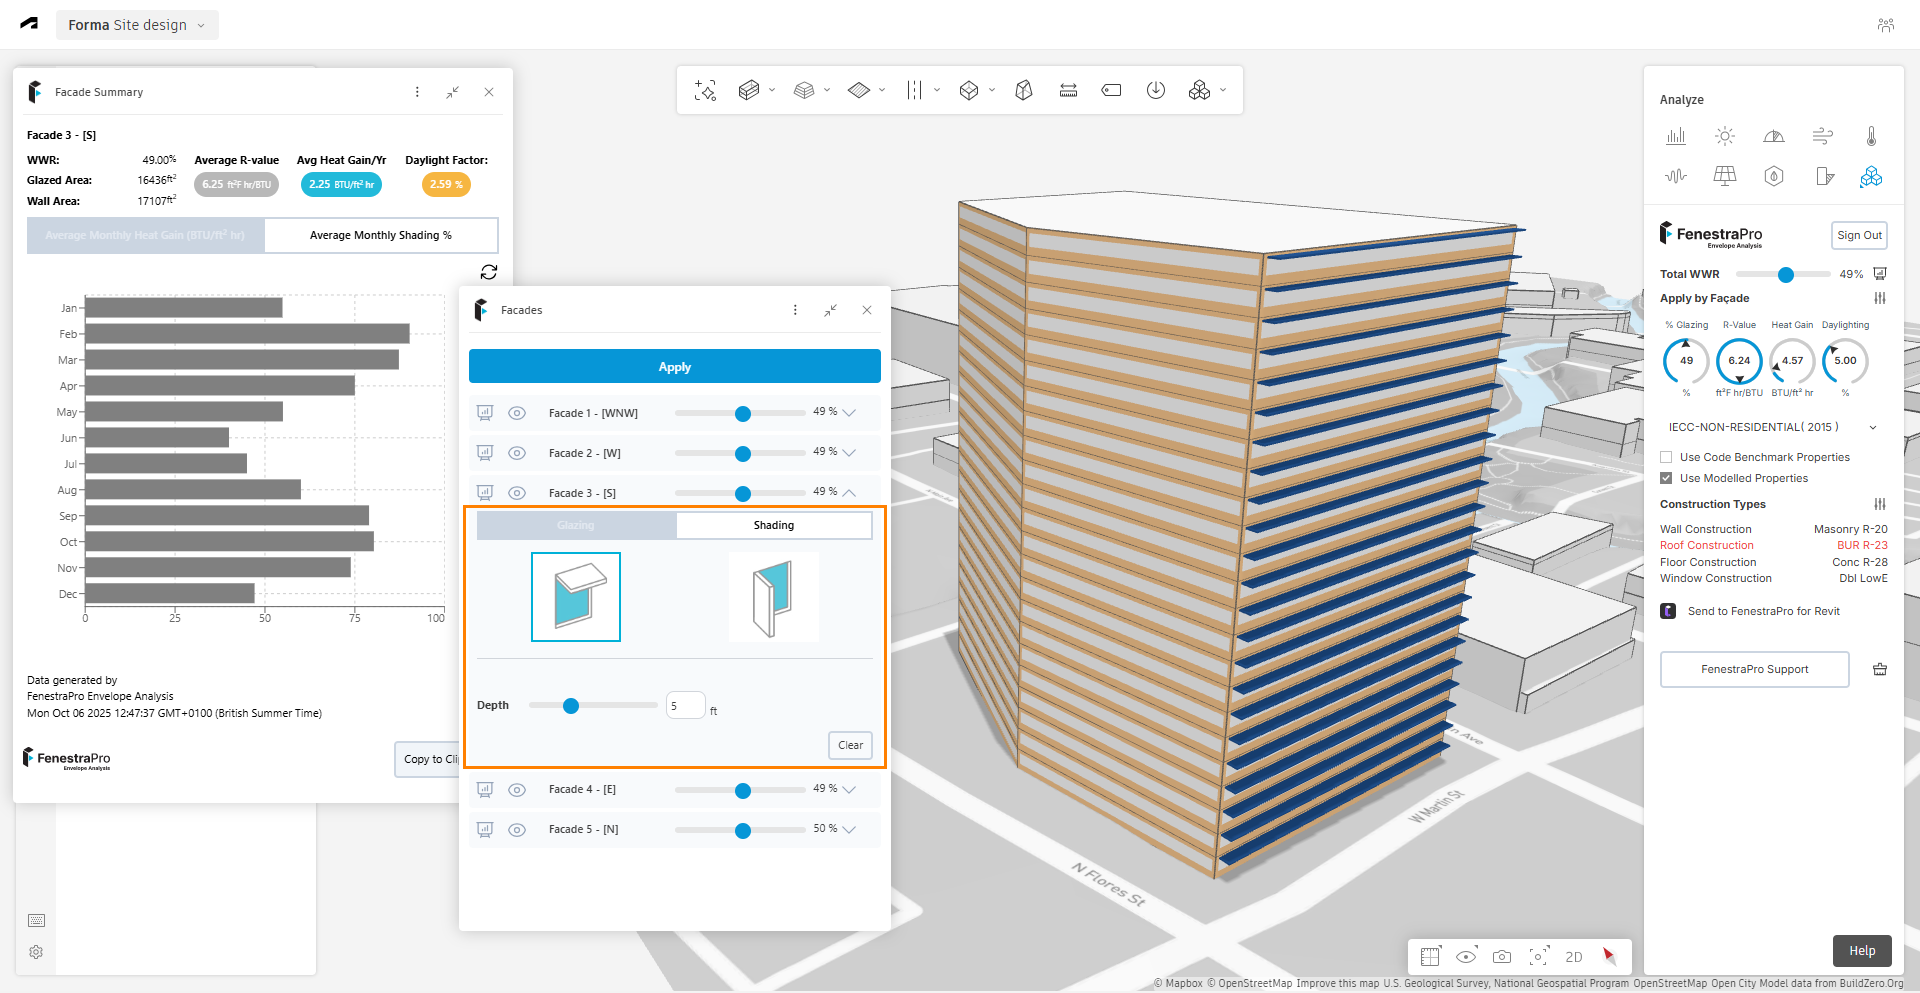Expand Facade 4 - [E] settings chevron
This screenshot has width=1920, height=993.
point(849,790)
